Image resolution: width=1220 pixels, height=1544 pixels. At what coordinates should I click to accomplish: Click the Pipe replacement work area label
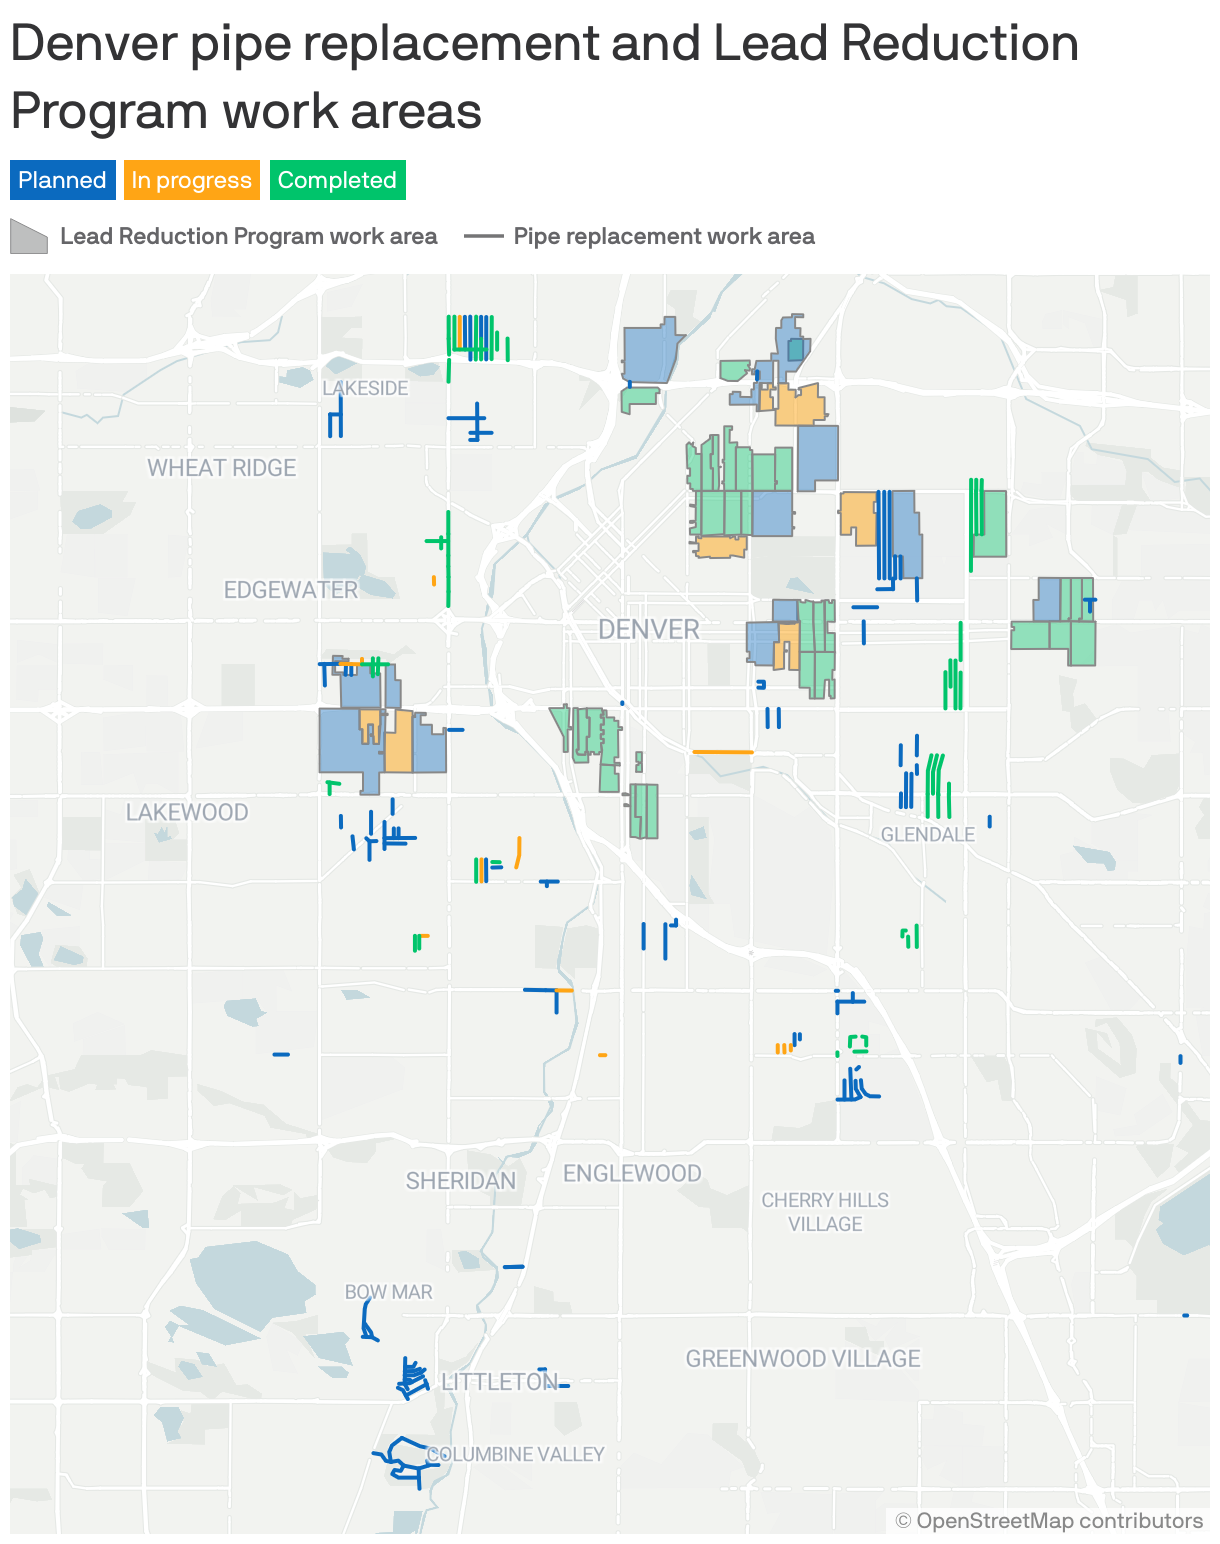(664, 237)
